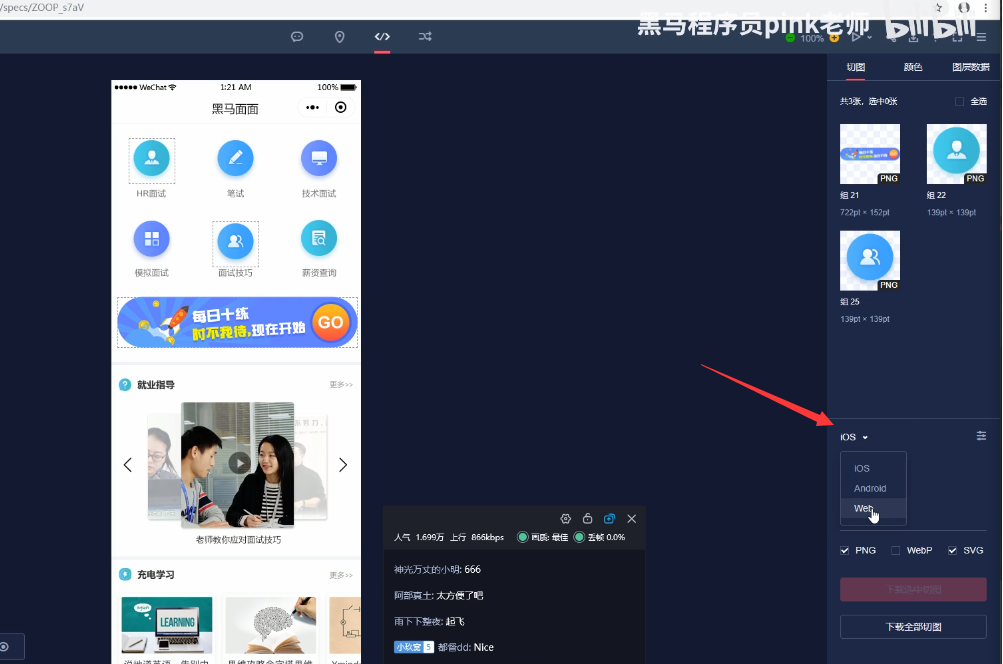This screenshot has height=664, width=1003.
Task: Close the live stream chat panel
Action: point(632,519)
